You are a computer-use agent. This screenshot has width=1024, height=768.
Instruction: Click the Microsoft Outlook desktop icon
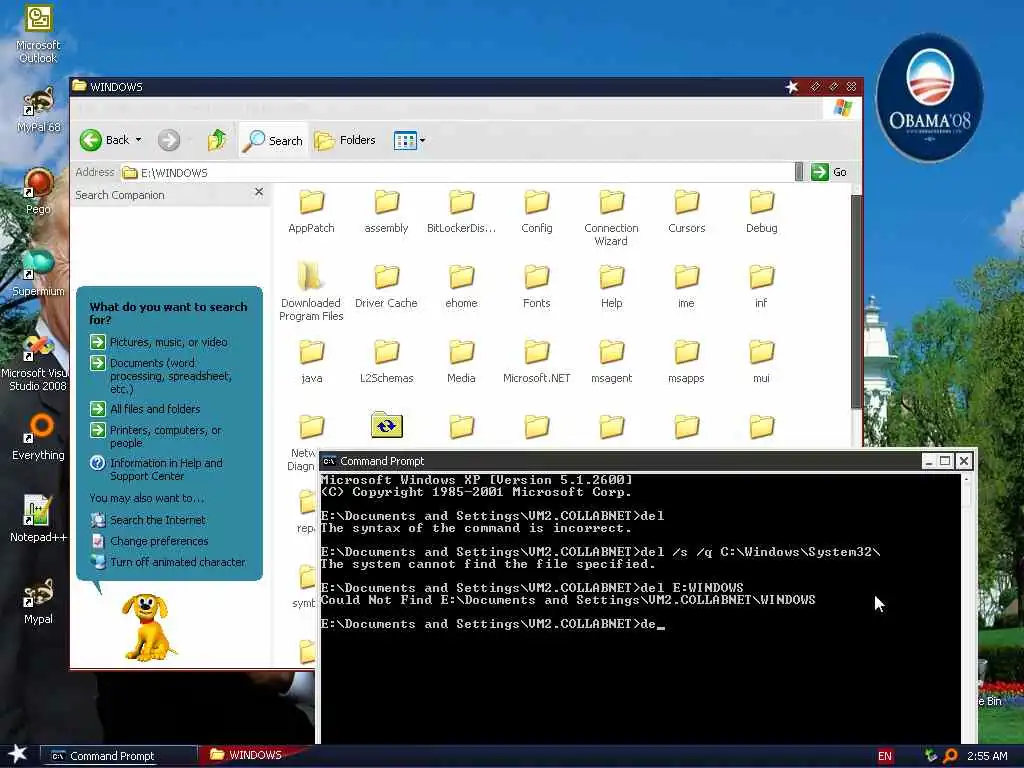[38, 34]
